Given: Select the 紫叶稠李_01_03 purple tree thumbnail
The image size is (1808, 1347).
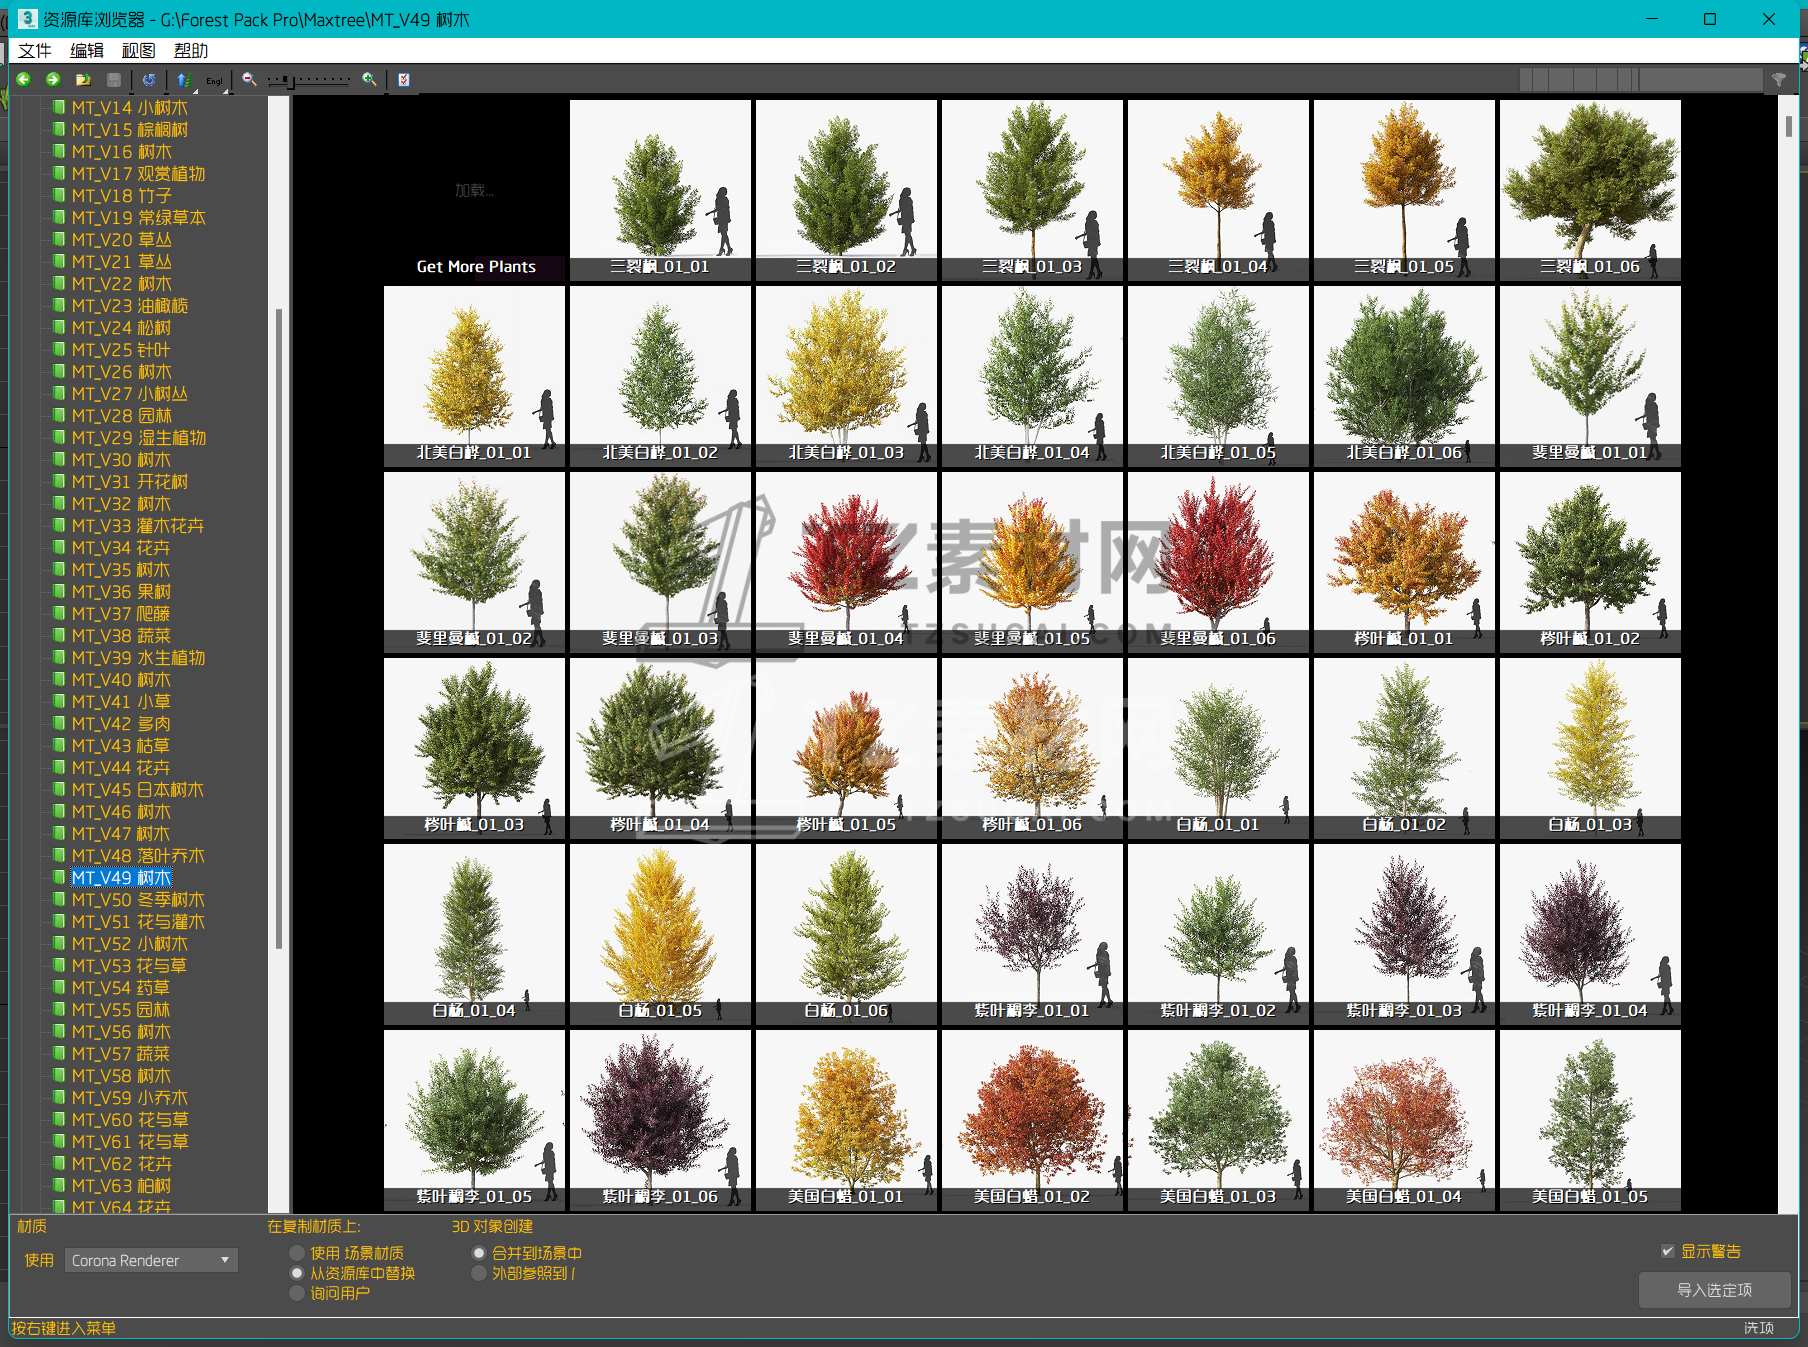Looking at the screenshot, I should 1404,934.
